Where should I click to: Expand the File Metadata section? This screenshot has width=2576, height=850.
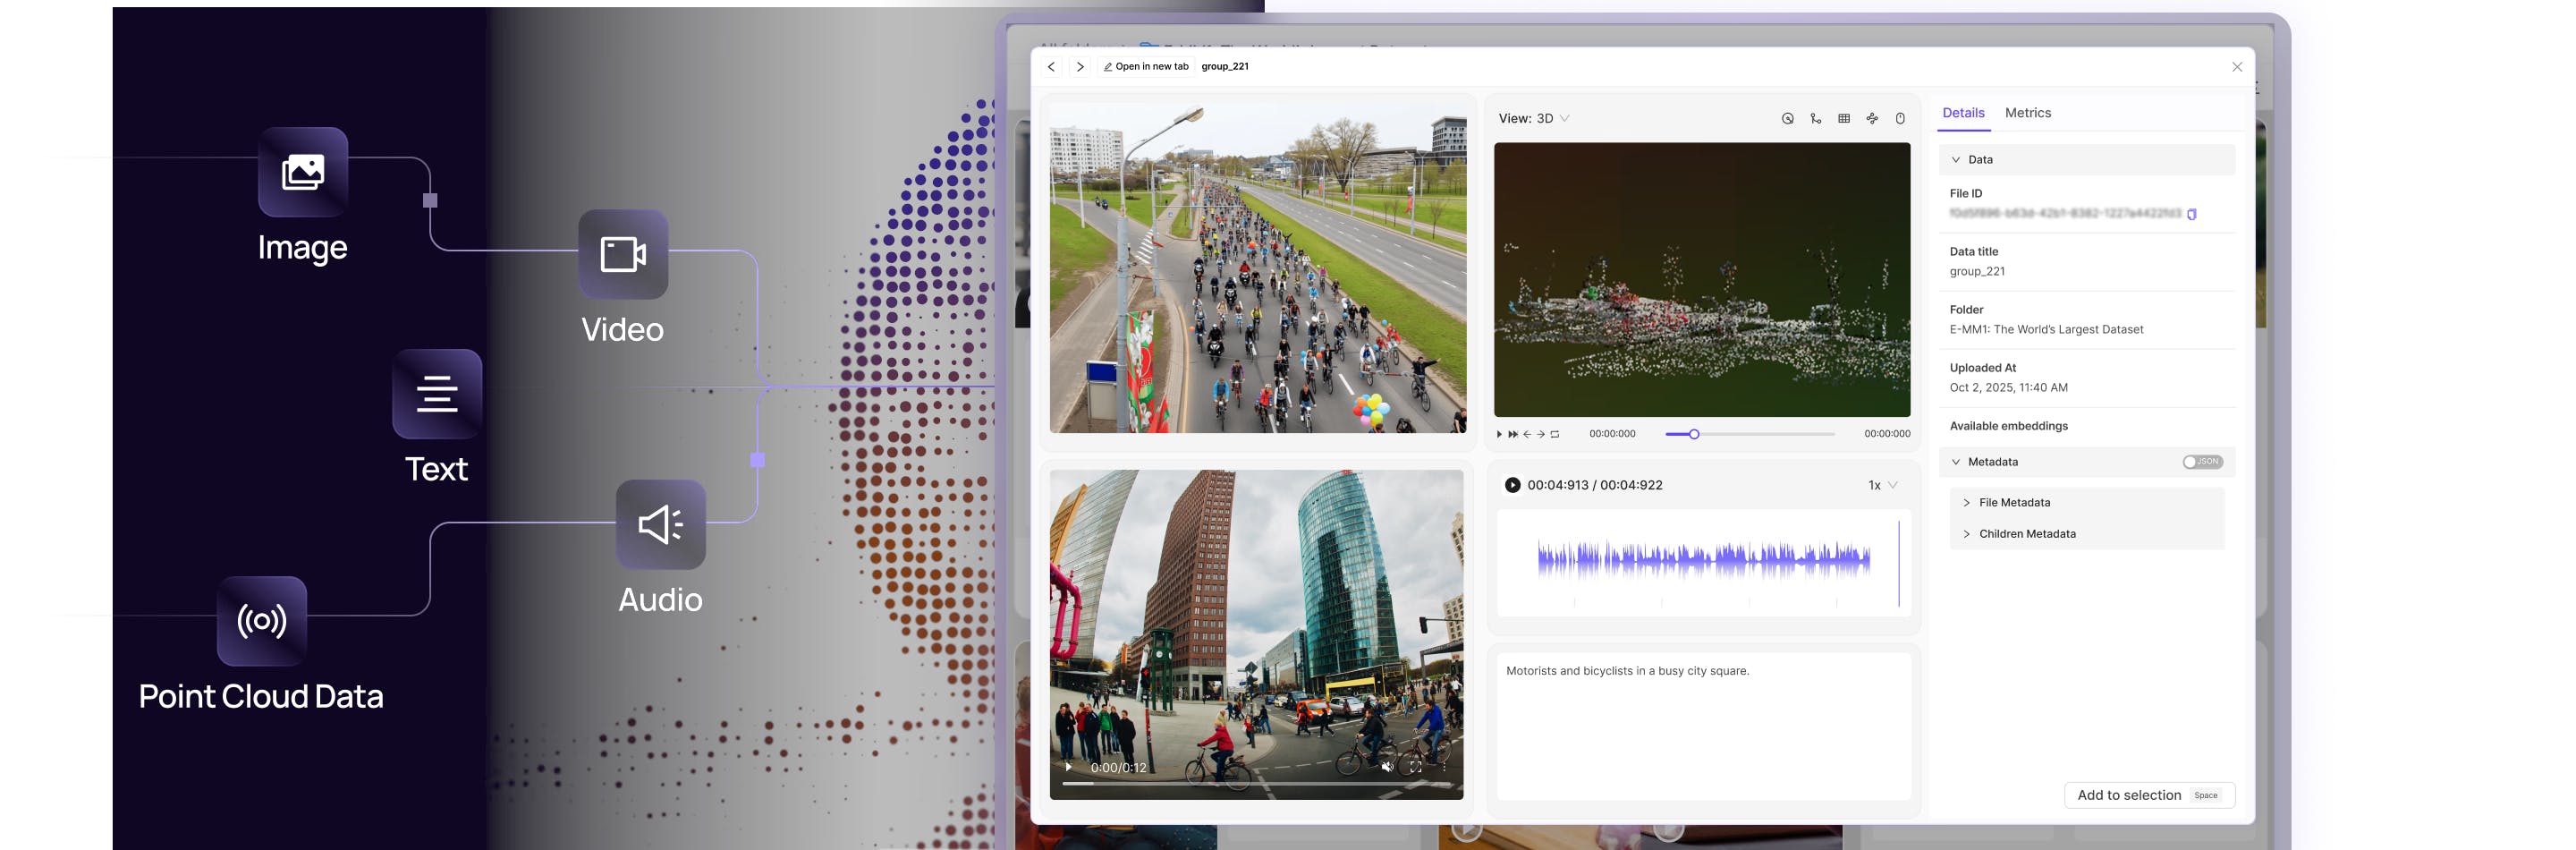2013,503
